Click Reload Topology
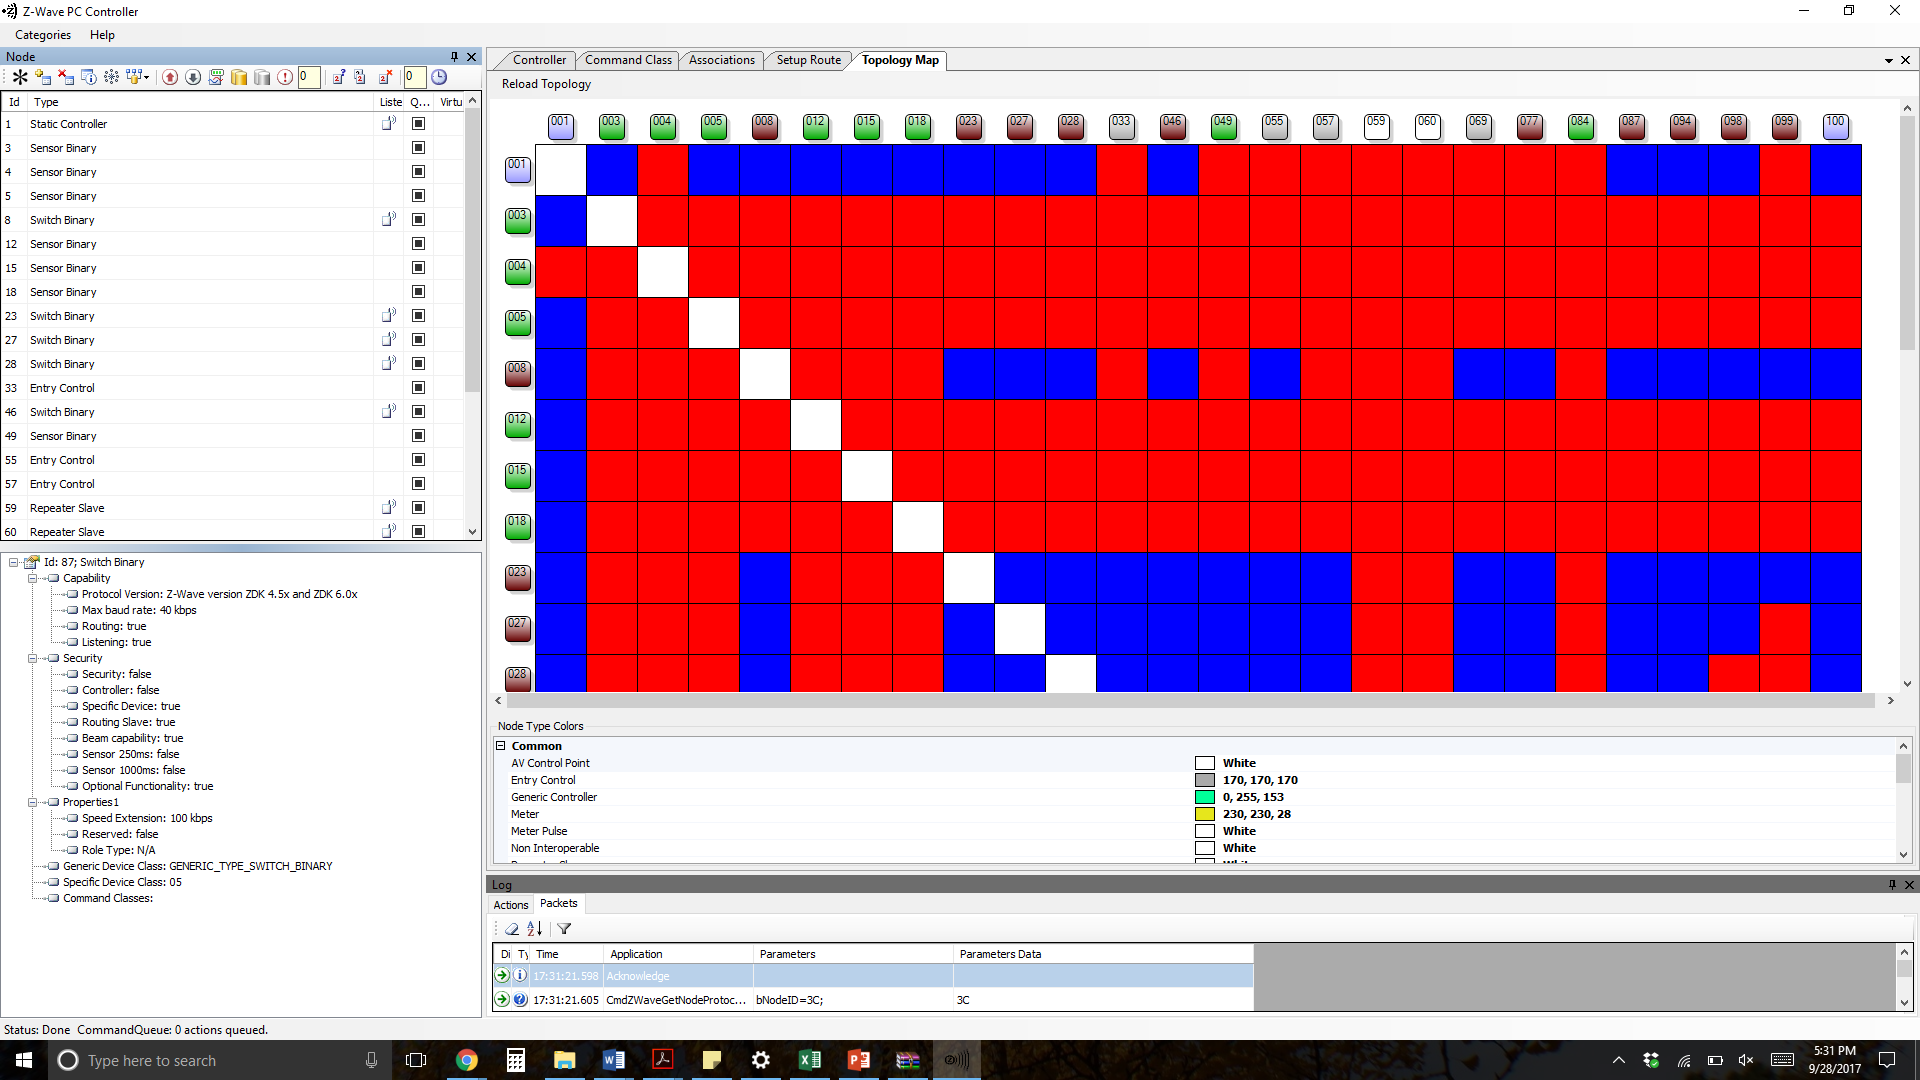This screenshot has height=1080, width=1920. pos(546,84)
